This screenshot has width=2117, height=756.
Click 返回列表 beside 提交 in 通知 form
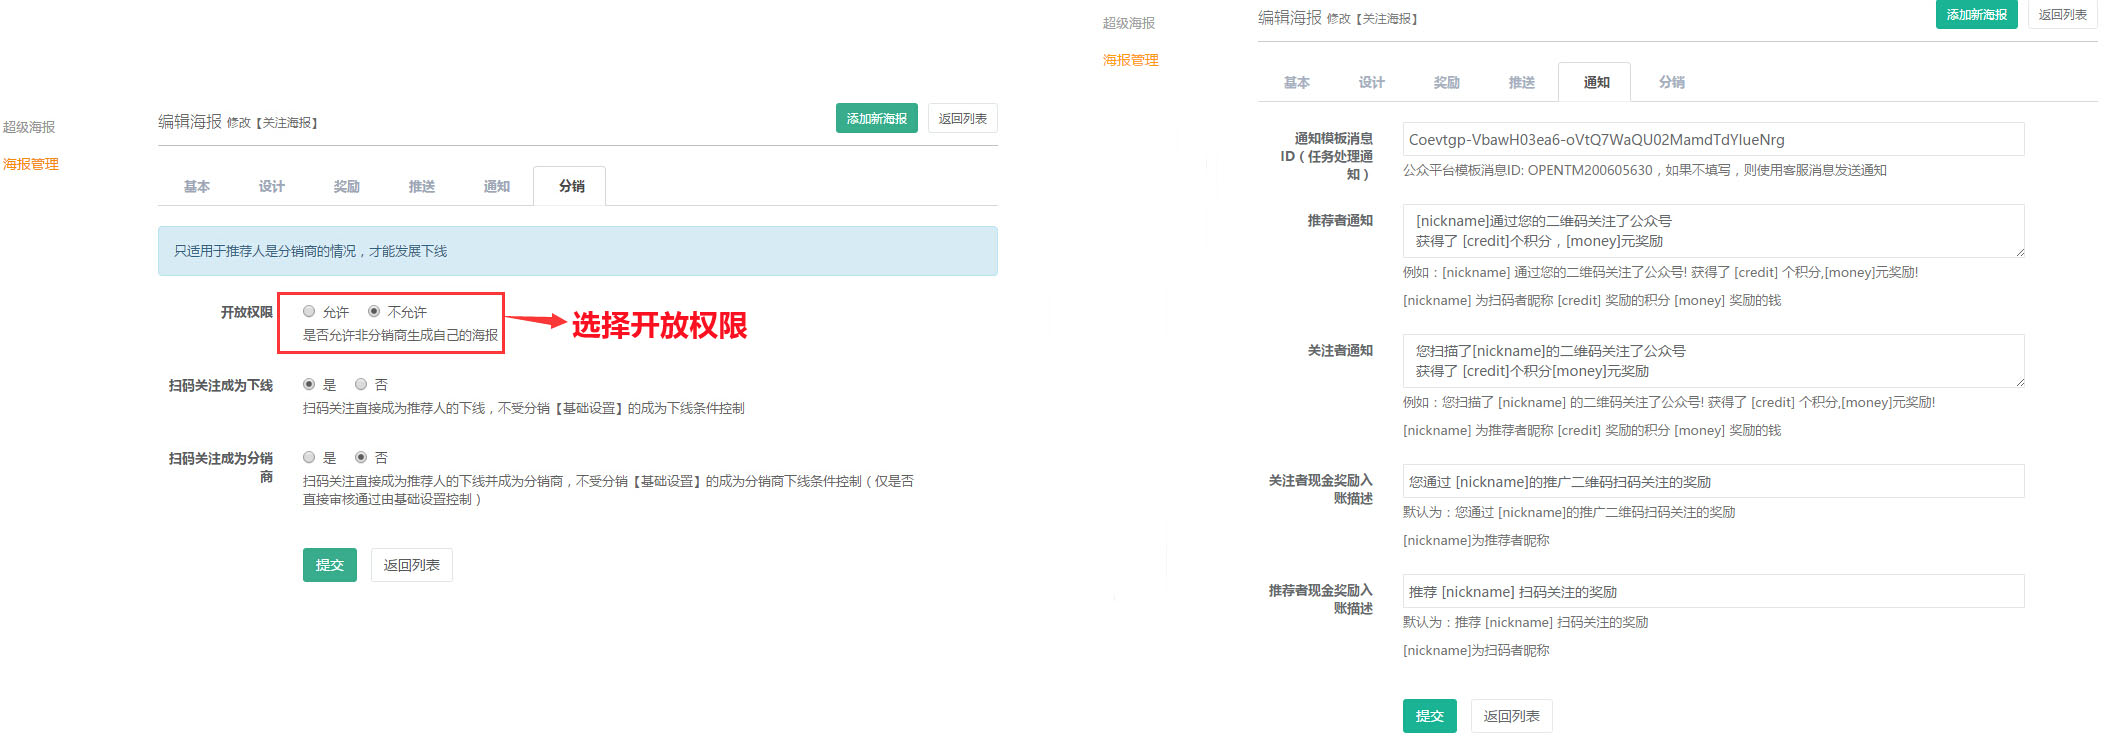tap(1511, 716)
